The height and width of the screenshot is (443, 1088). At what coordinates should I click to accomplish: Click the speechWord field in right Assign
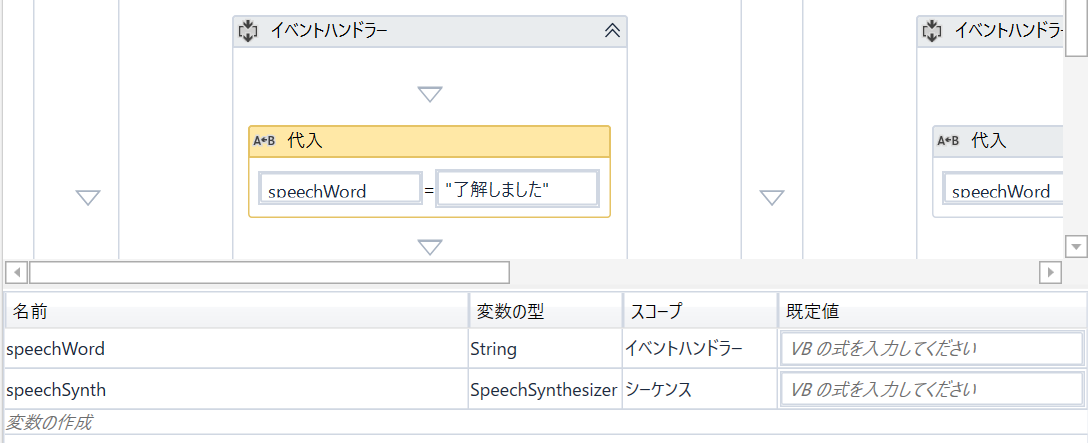[1000, 189]
